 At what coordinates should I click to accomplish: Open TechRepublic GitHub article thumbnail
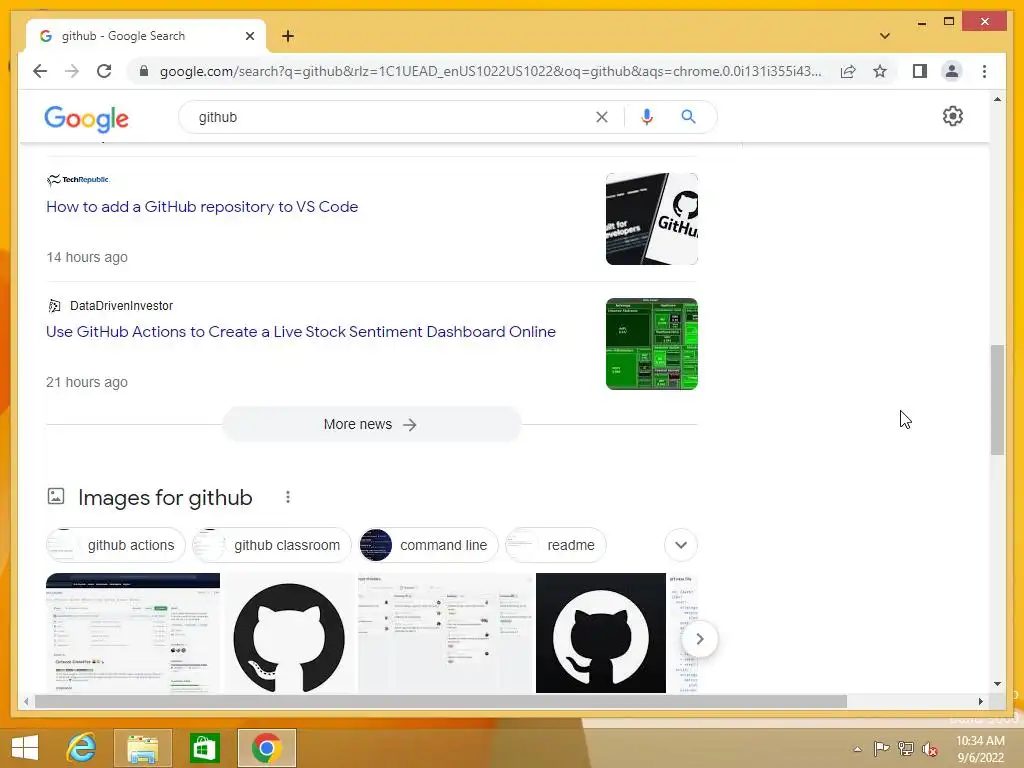click(x=651, y=219)
